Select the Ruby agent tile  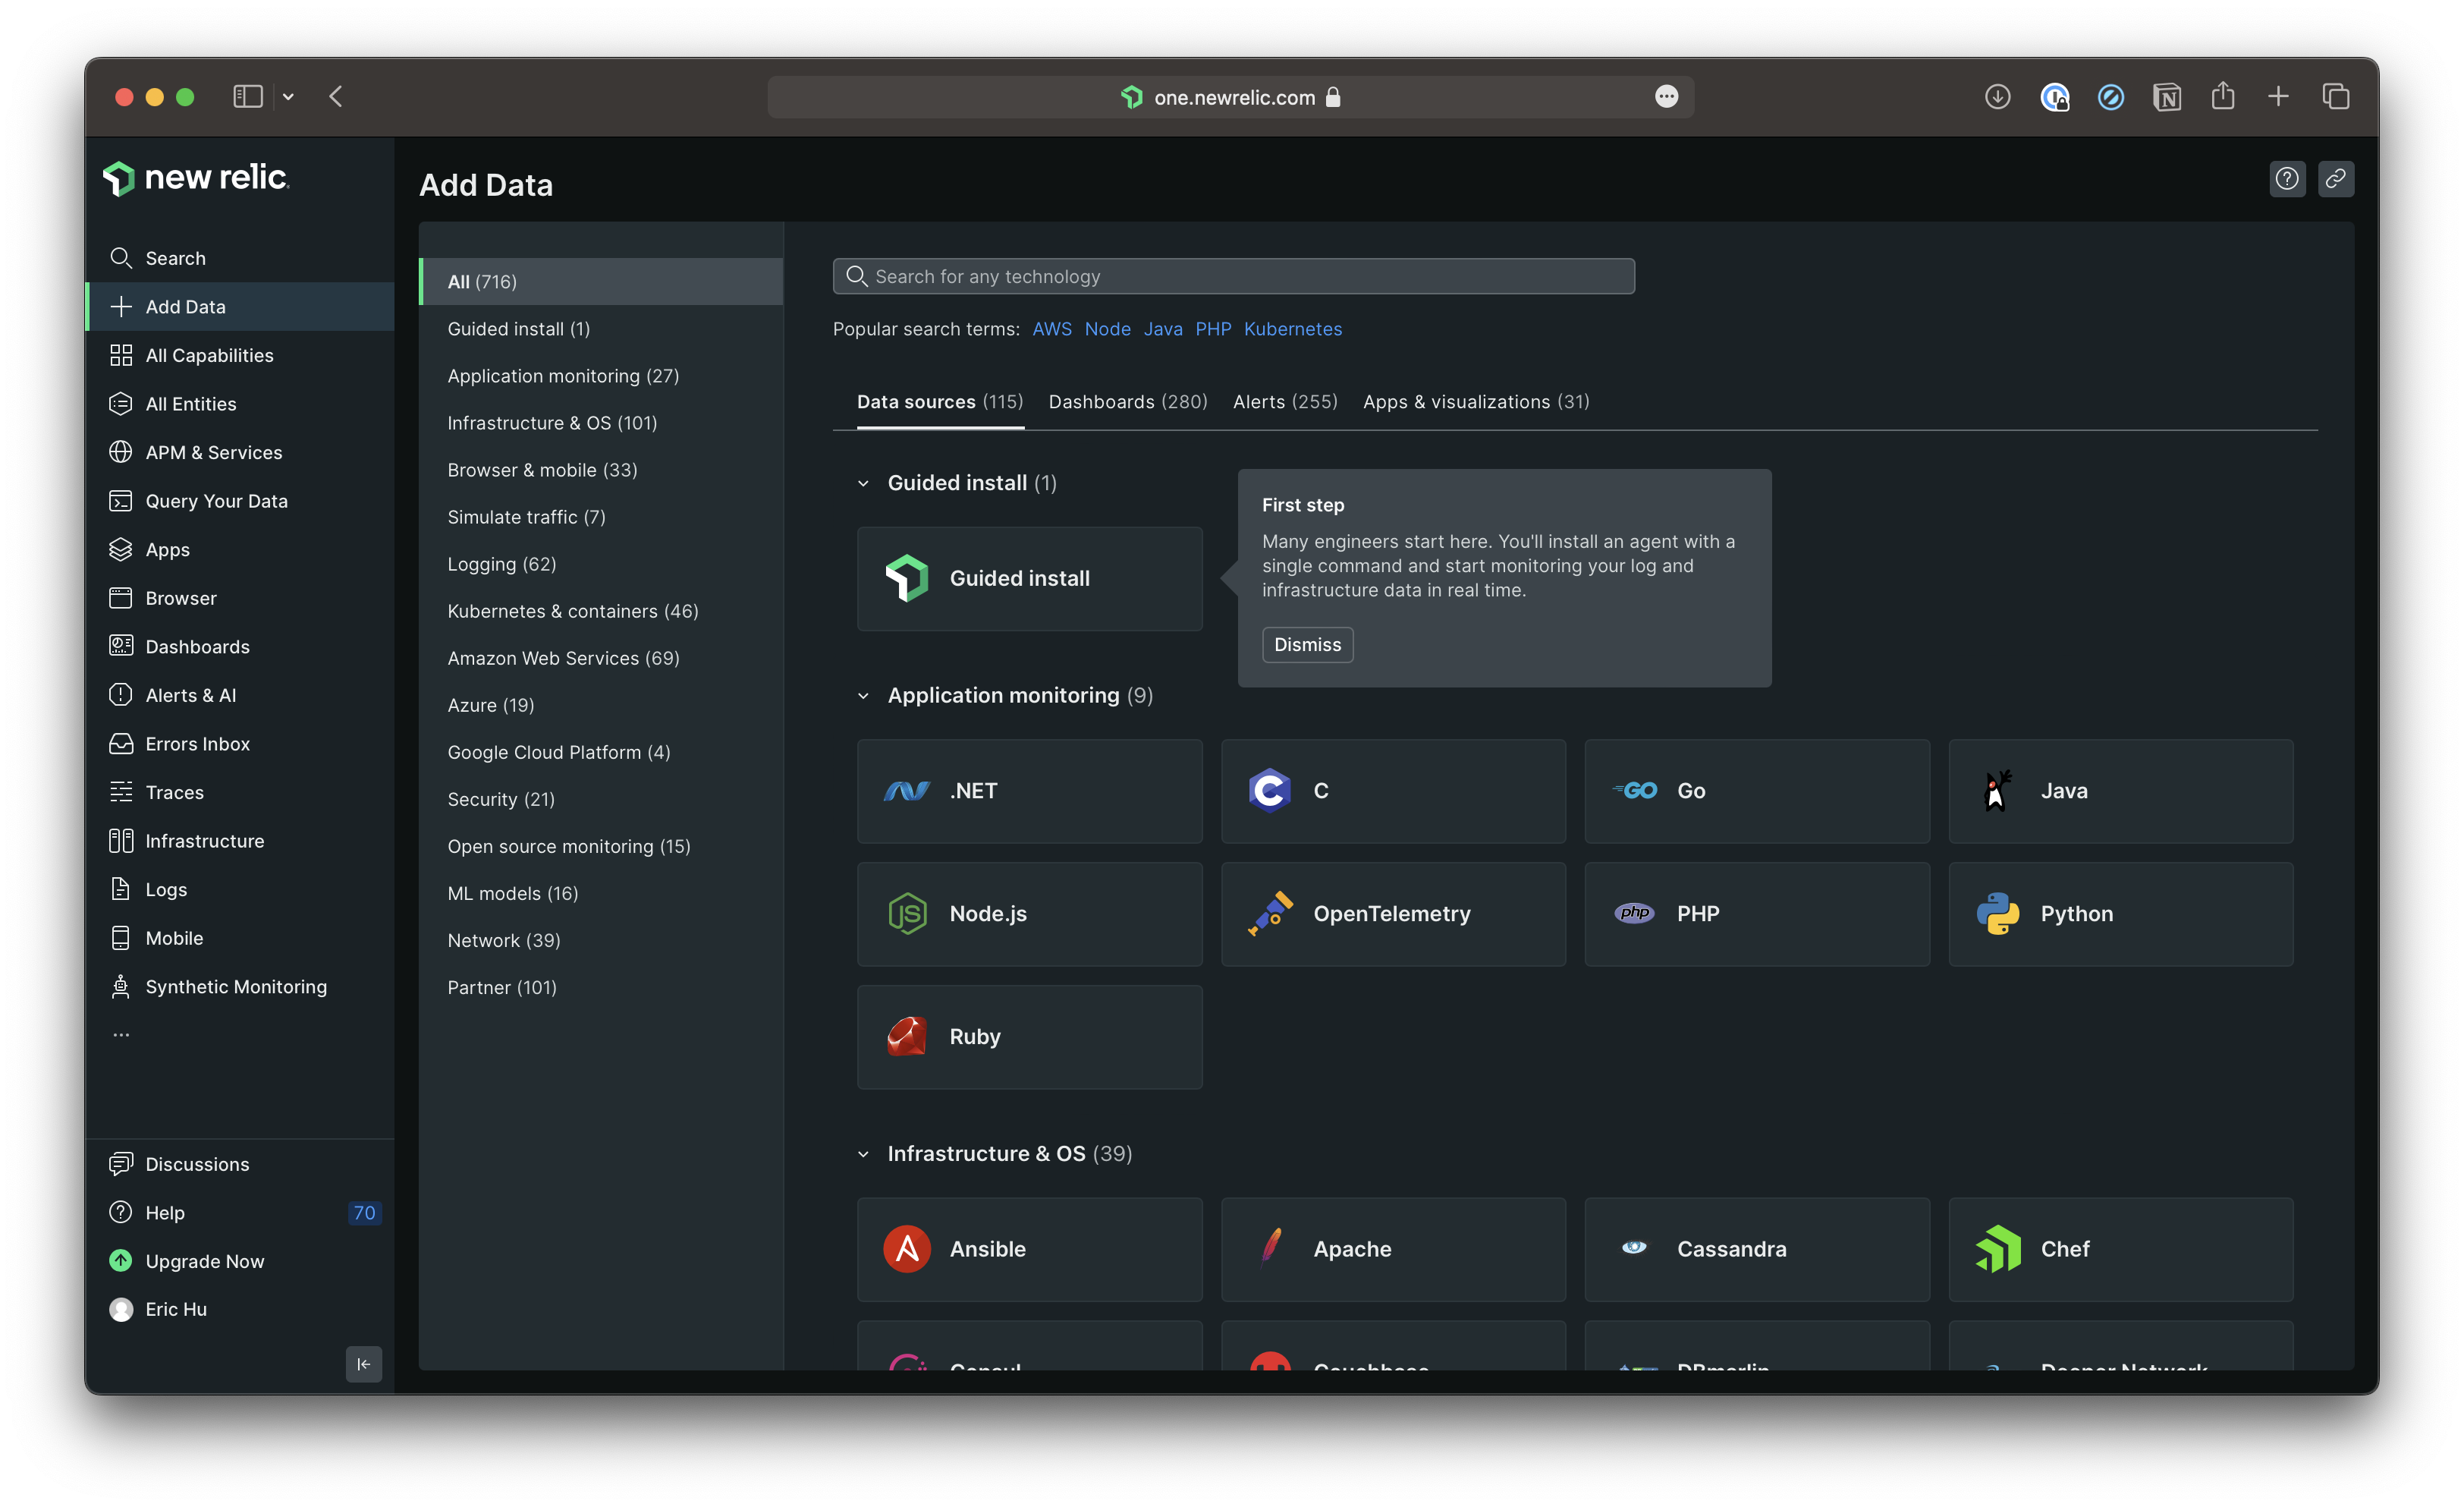(1029, 1036)
